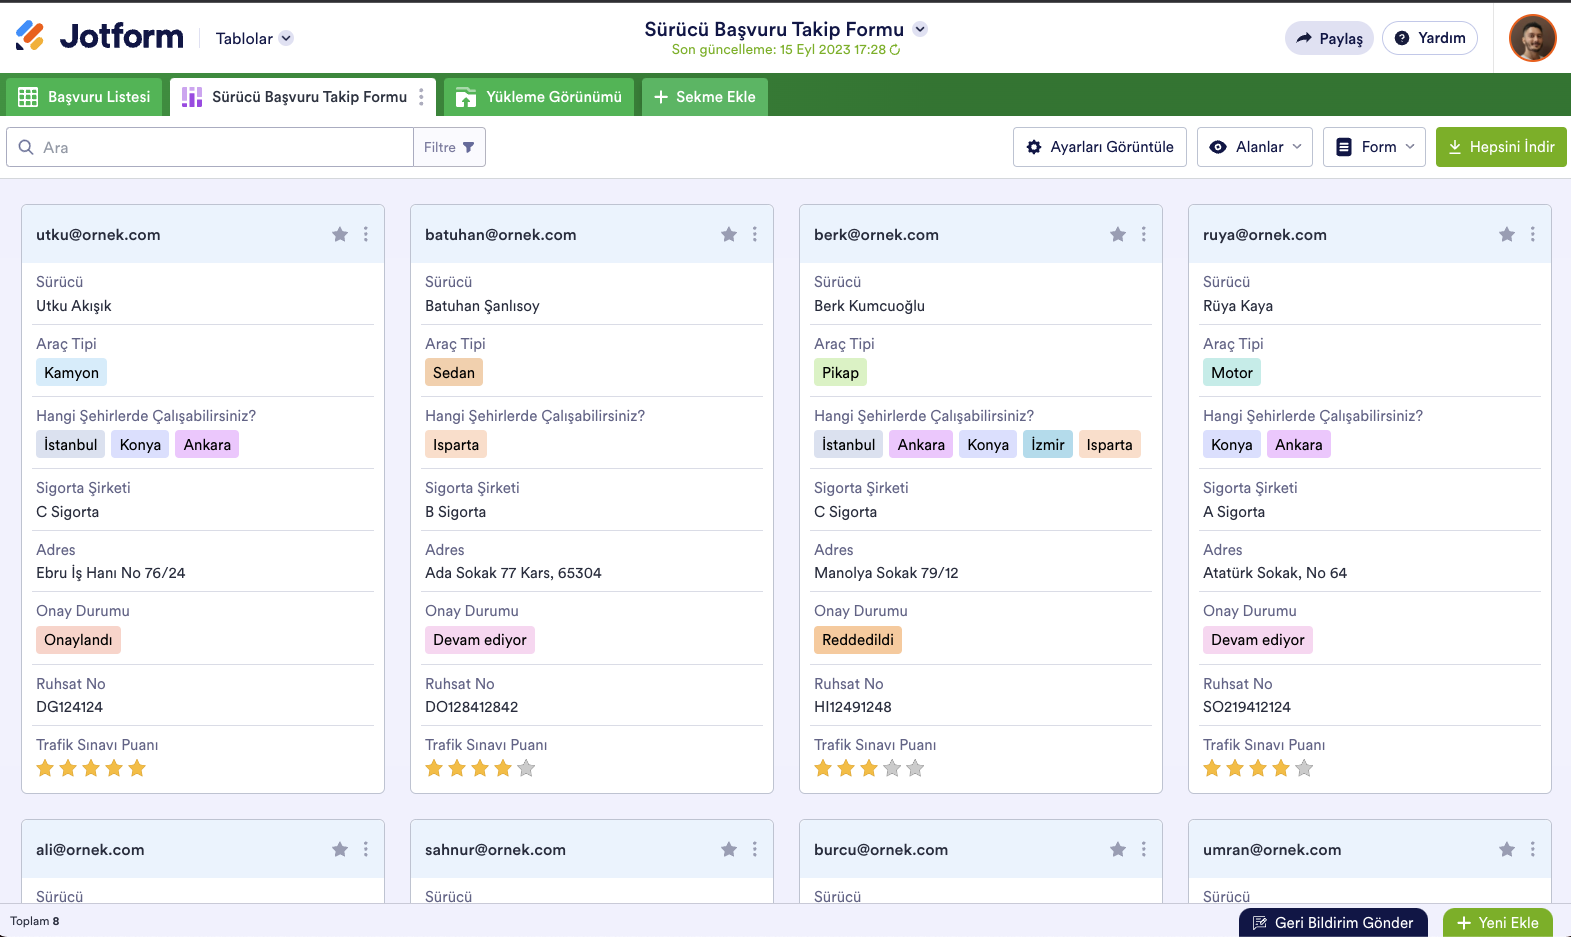This screenshot has width=1571, height=937.
Task: Open three-dot menu on berk@ornek.com card
Action: tap(1144, 234)
